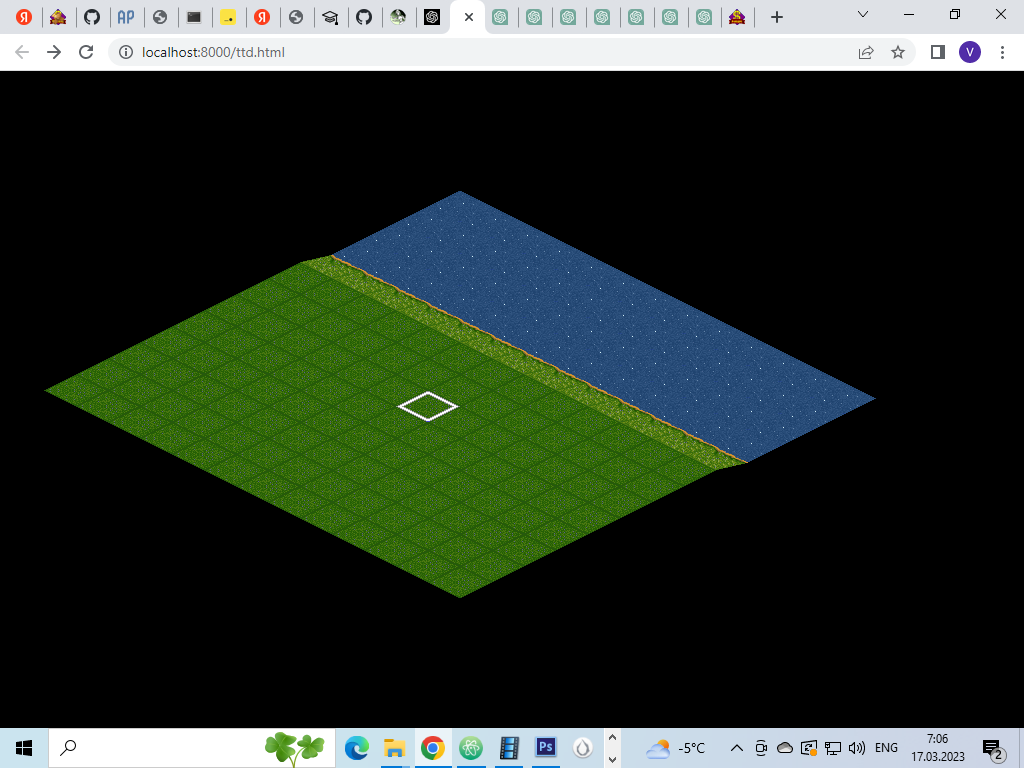This screenshot has width=1024, height=768.
Task: Open the water-drop app on taskbar
Action: click(583, 748)
